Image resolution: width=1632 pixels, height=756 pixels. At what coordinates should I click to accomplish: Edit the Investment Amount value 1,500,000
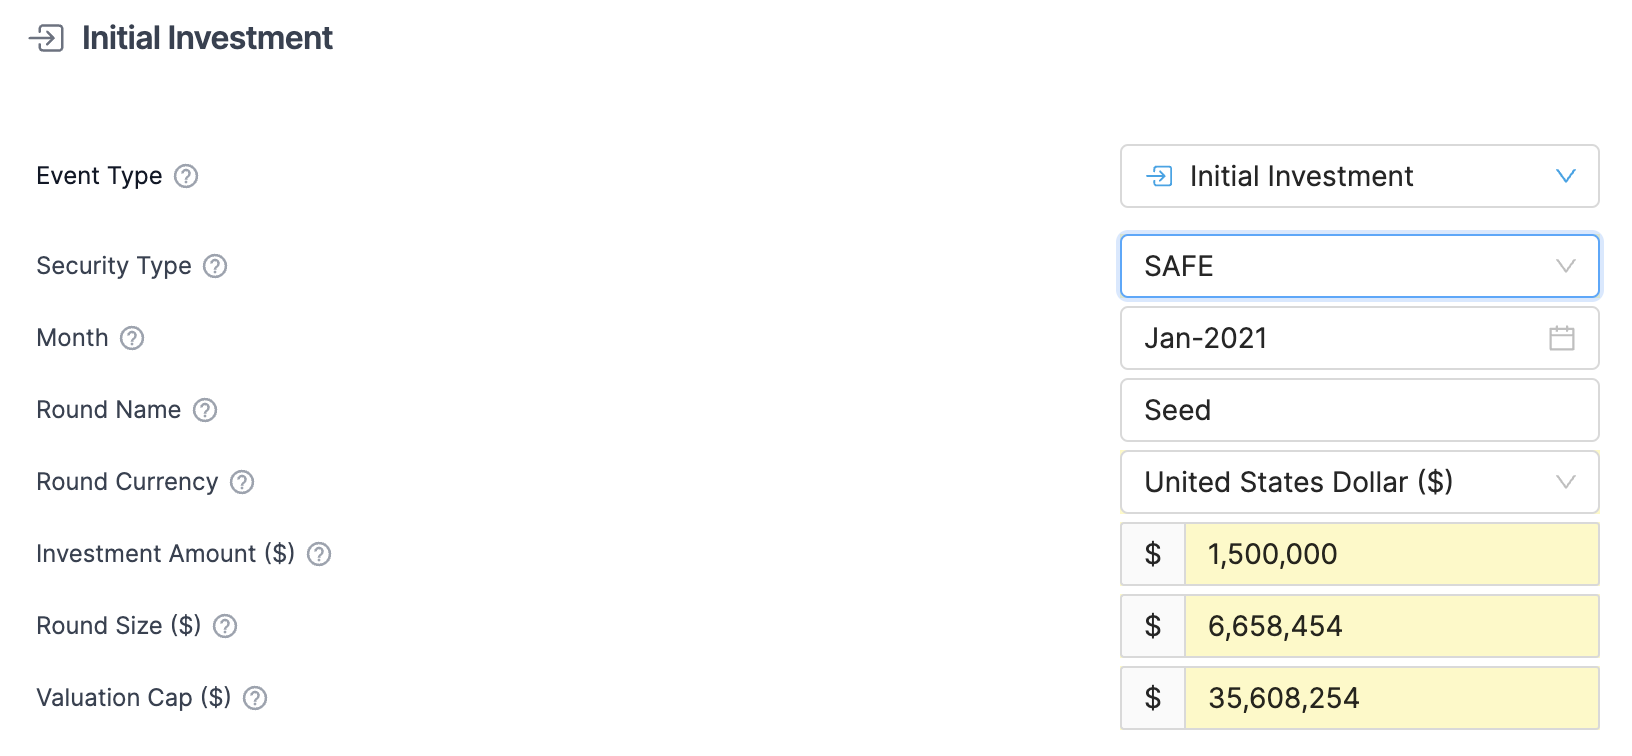[x=1390, y=554]
